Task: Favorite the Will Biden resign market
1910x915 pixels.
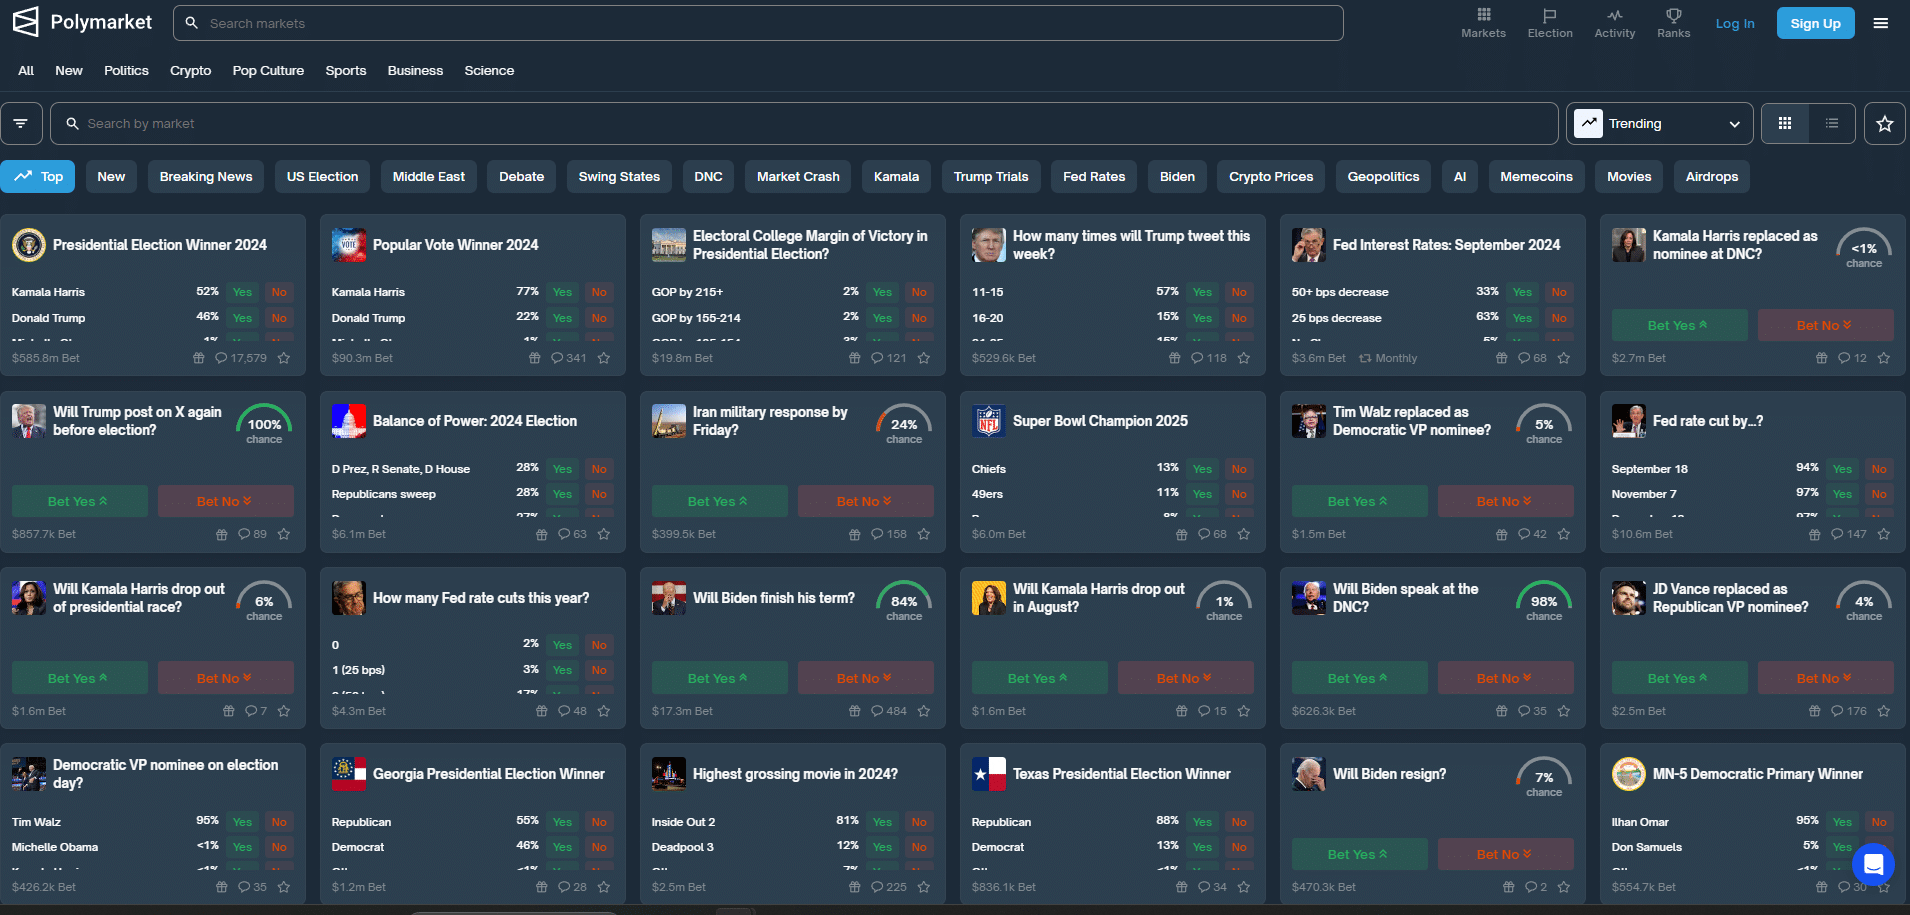Action: pyautogui.click(x=1564, y=887)
